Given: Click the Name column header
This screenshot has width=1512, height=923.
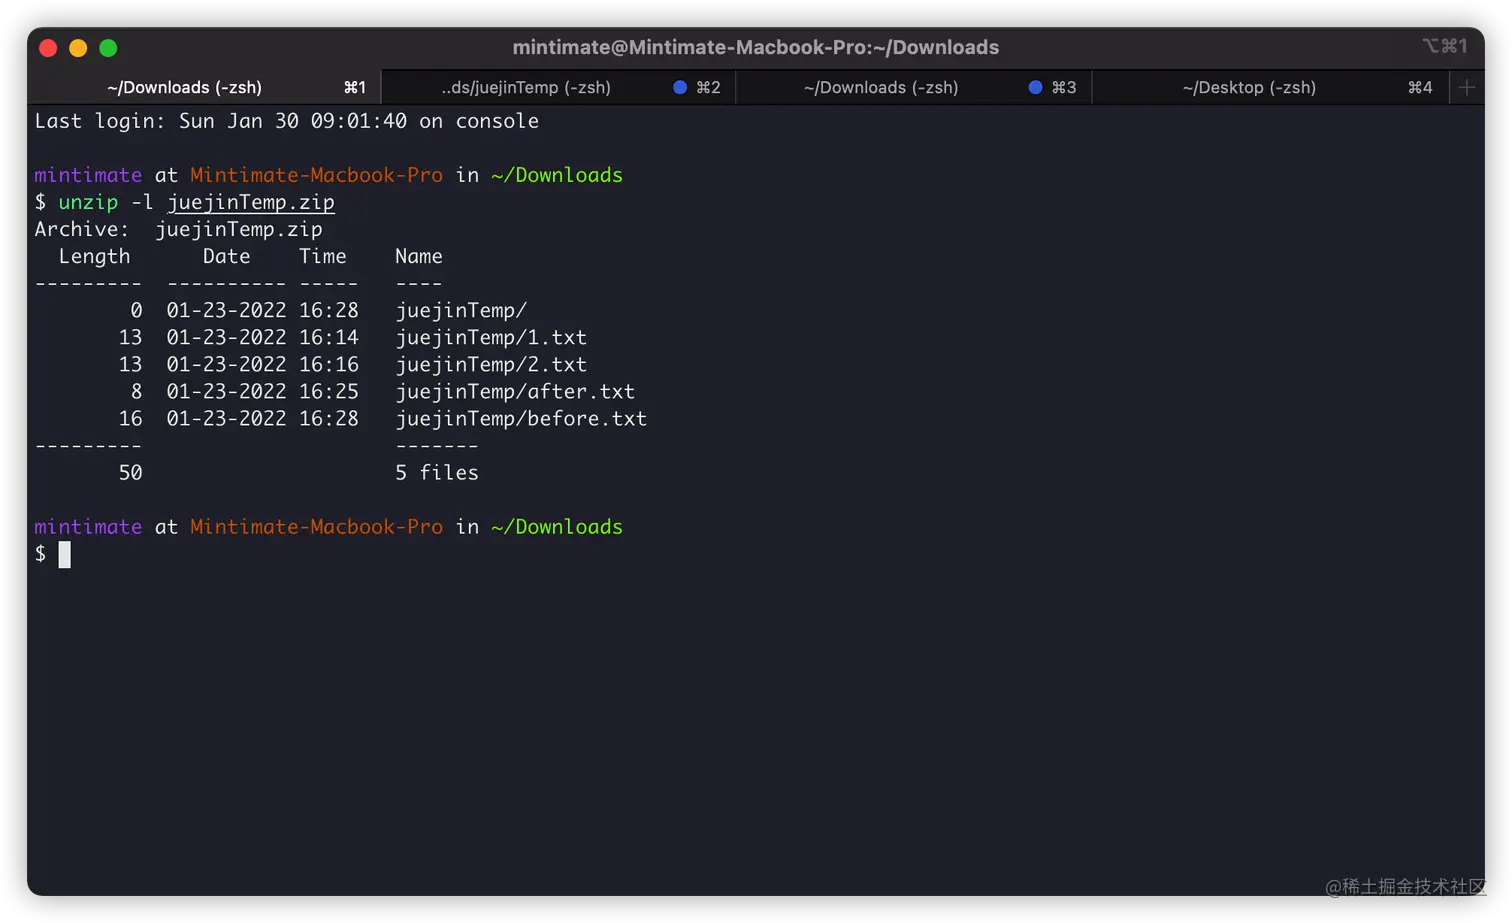Looking at the screenshot, I should [419, 256].
